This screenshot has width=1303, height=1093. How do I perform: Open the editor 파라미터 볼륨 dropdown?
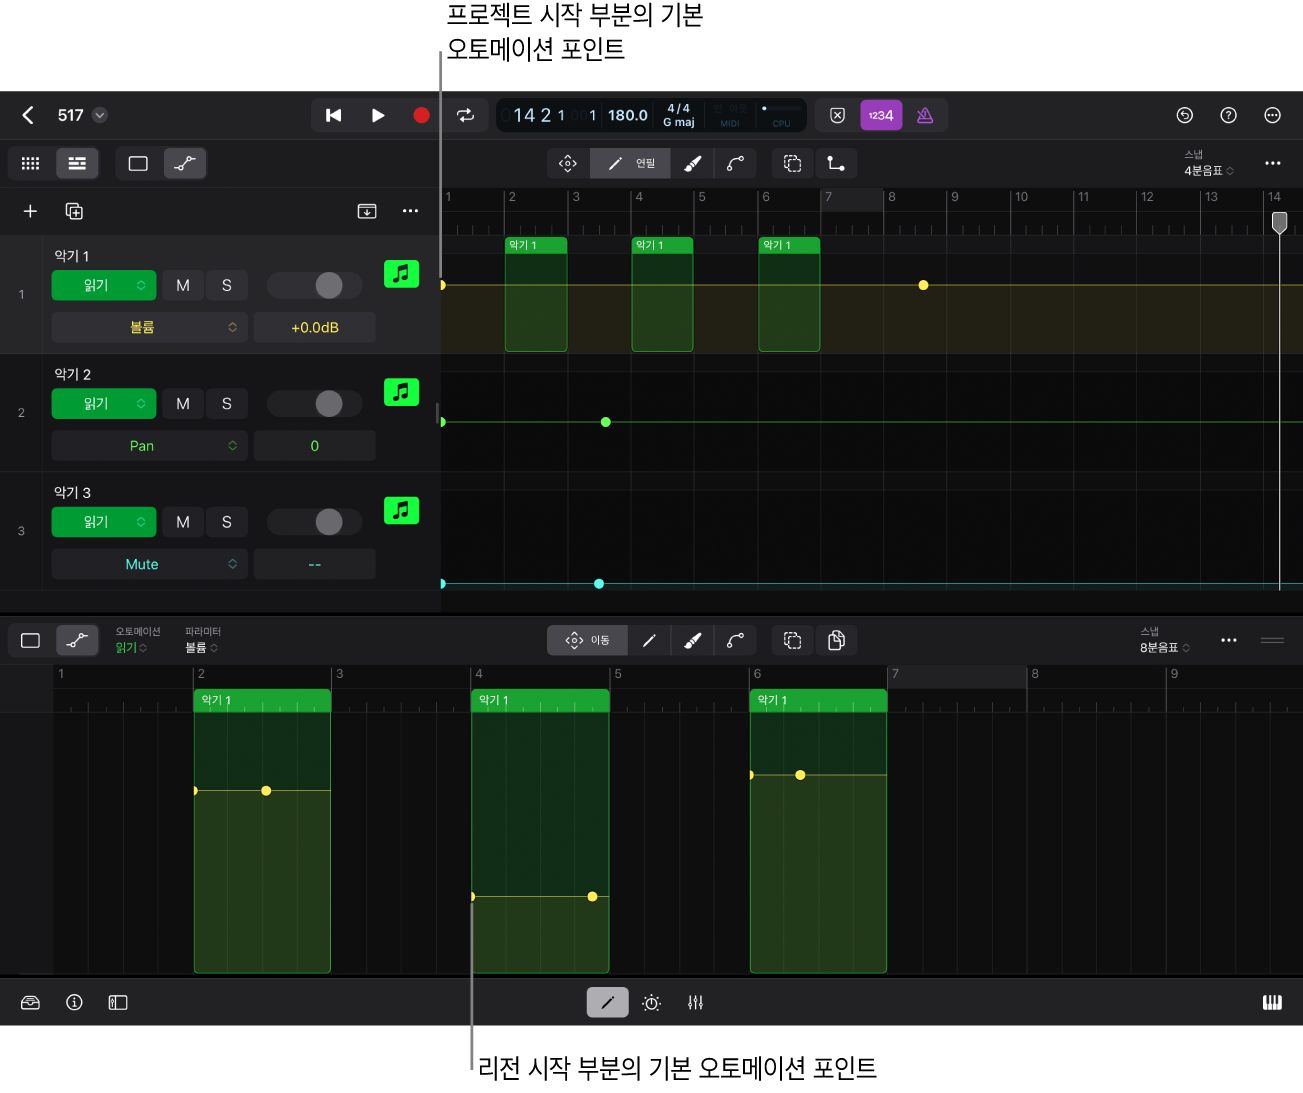[x=202, y=640]
